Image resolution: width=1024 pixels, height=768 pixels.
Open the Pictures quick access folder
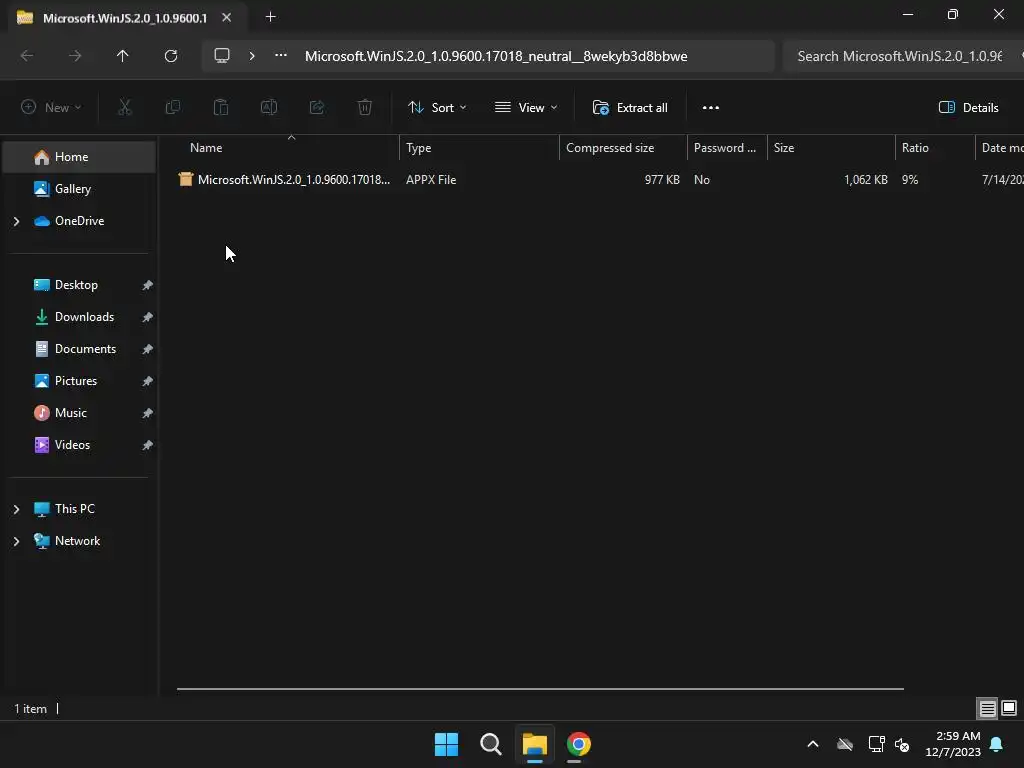coord(76,381)
